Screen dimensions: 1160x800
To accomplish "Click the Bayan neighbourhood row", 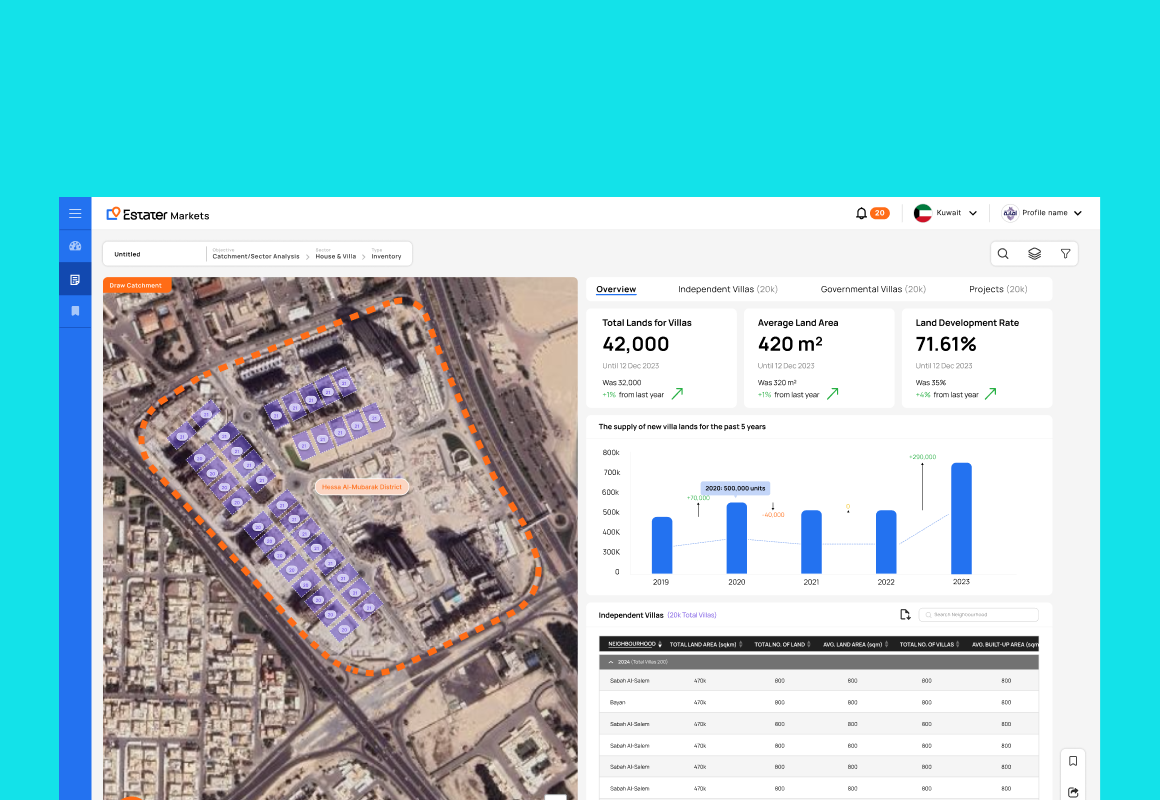I will (x=818, y=702).
